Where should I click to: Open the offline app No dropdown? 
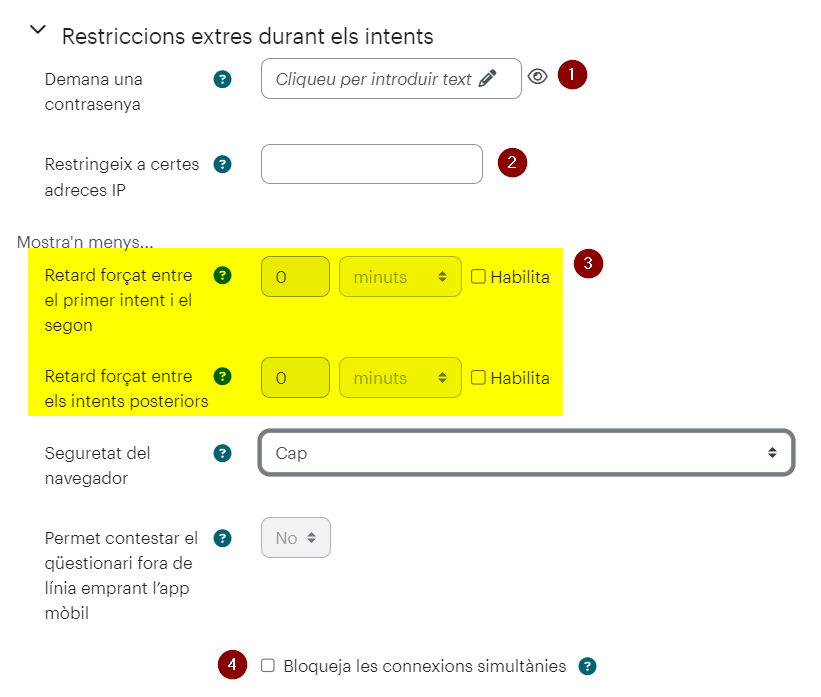[296, 538]
